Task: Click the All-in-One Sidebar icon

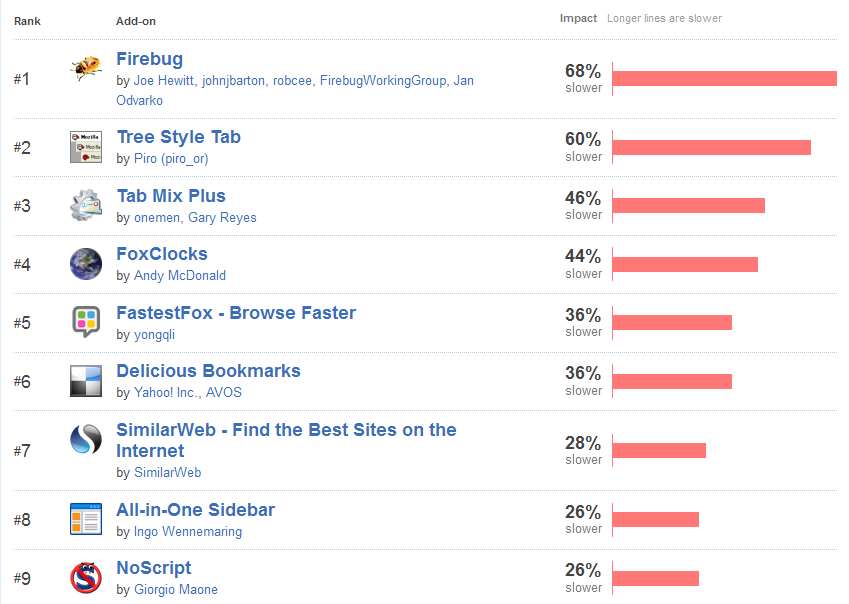Action: 86,519
